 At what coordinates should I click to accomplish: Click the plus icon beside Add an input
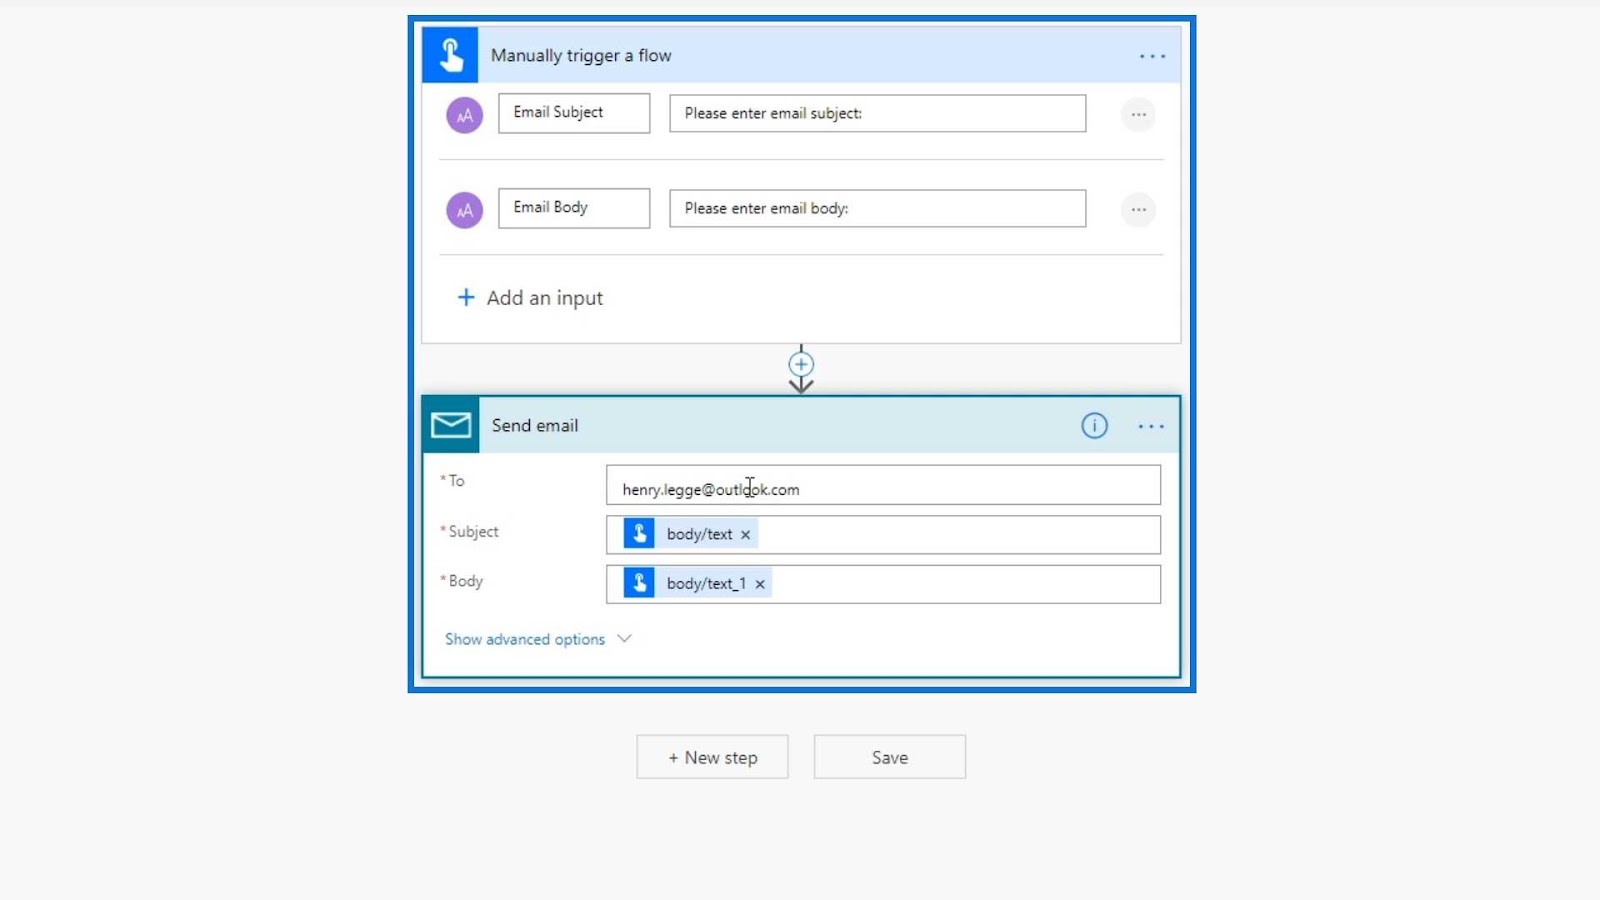tap(466, 297)
